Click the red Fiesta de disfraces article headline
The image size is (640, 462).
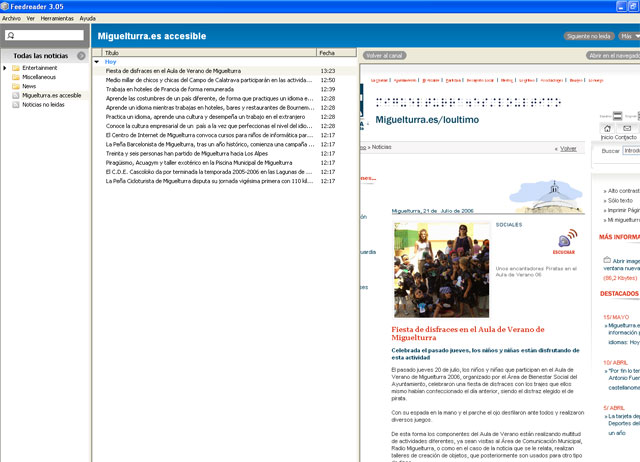pyautogui.click(x=468, y=333)
